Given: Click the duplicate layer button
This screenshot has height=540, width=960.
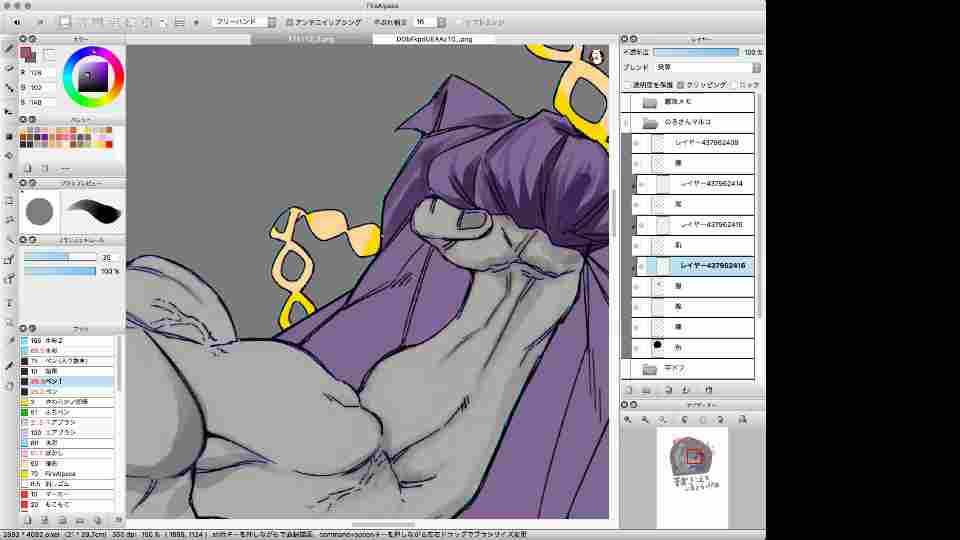Looking at the screenshot, I should coord(668,389).
